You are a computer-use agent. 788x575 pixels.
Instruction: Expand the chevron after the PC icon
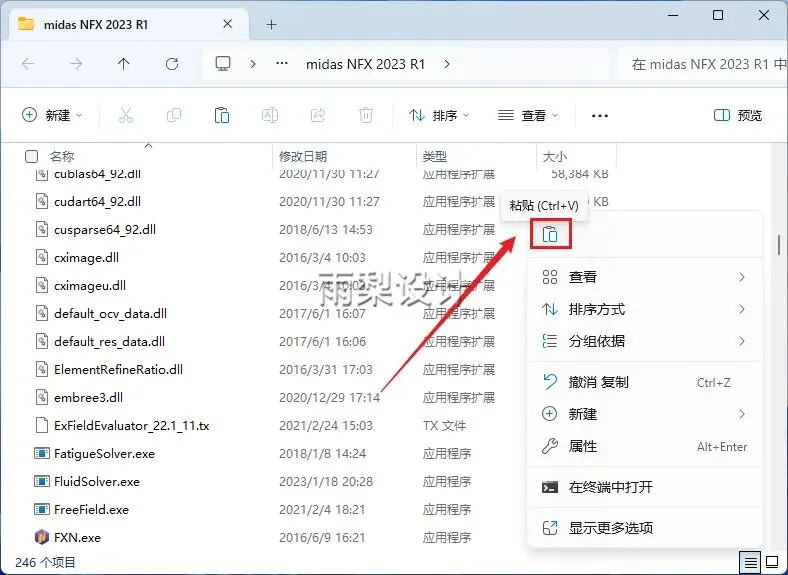tap(253, 64)
